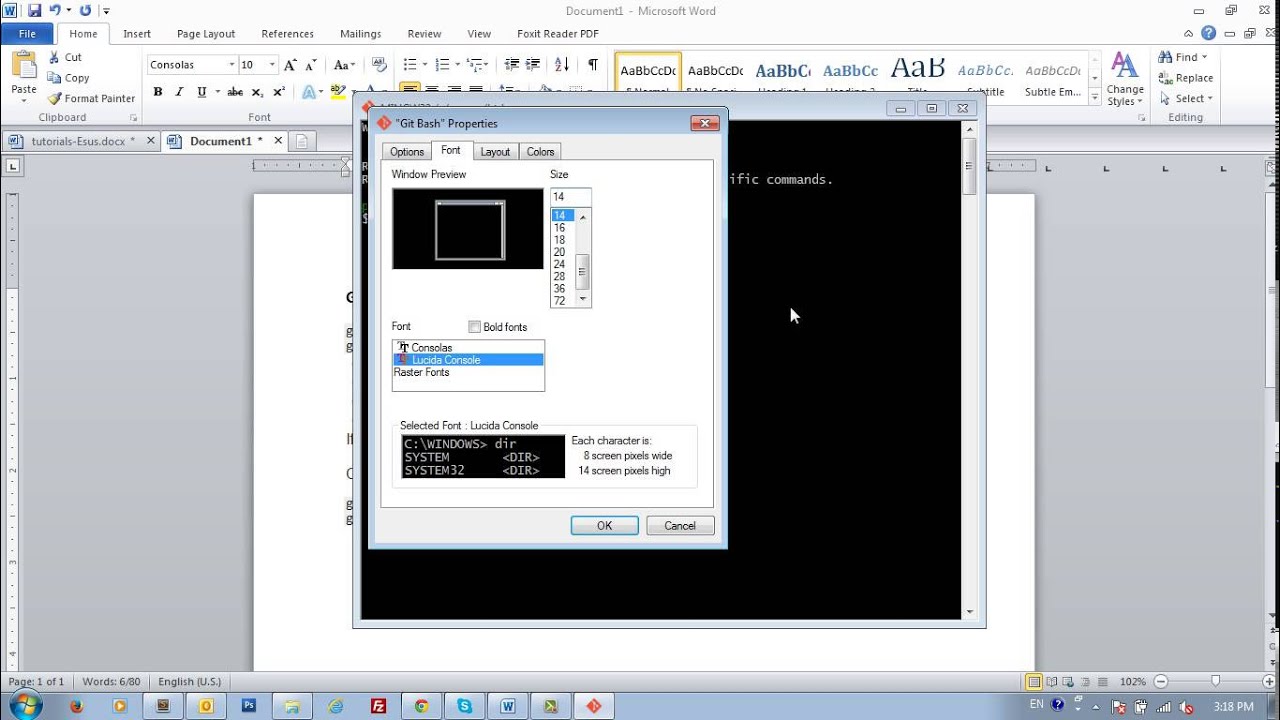Expand the Word styles gallery More arrow
This screenshot has height=720, width=1280.
[1094, 96]
